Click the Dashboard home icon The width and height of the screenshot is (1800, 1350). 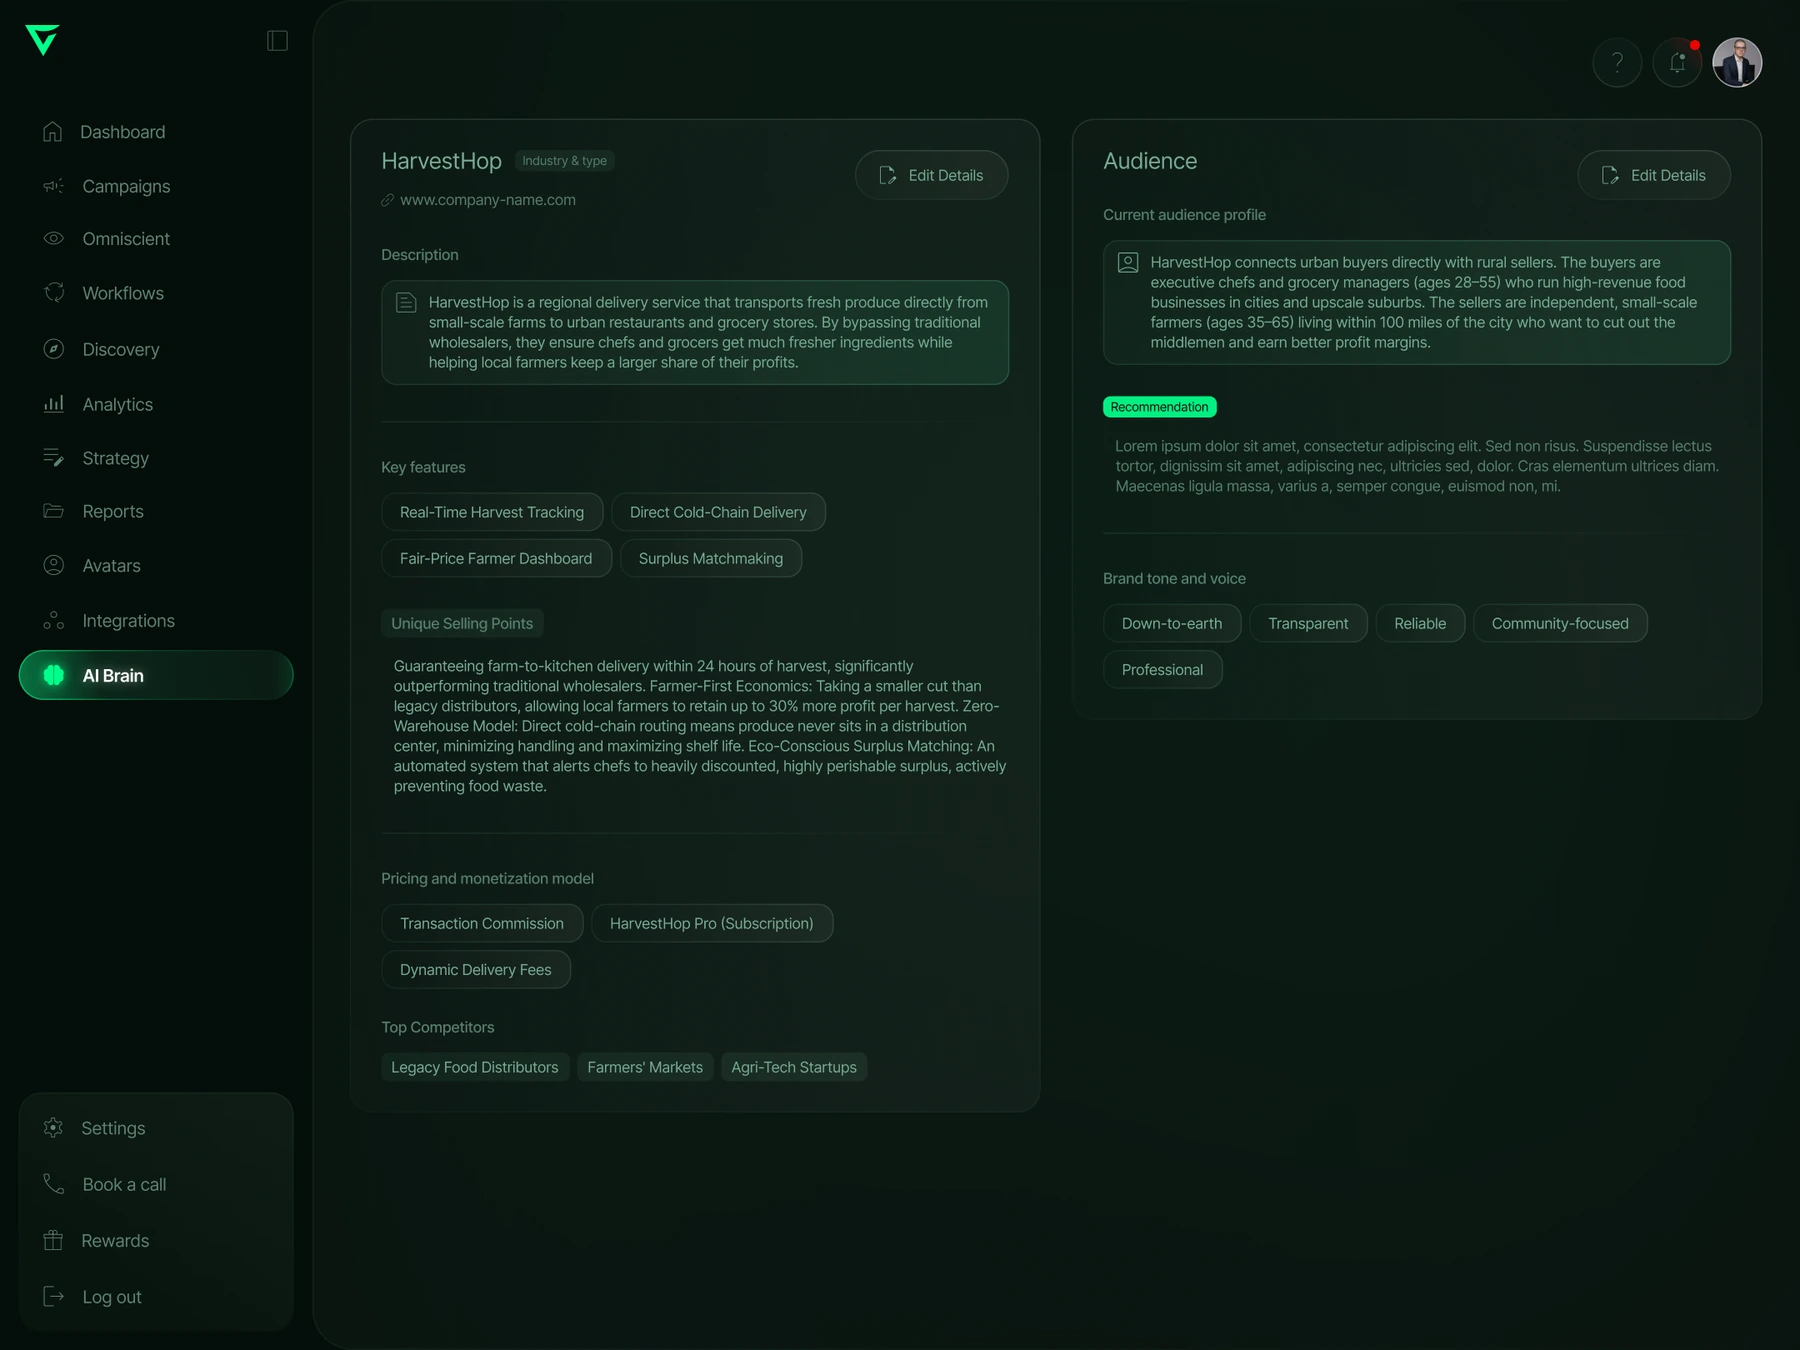click(53, 132)
